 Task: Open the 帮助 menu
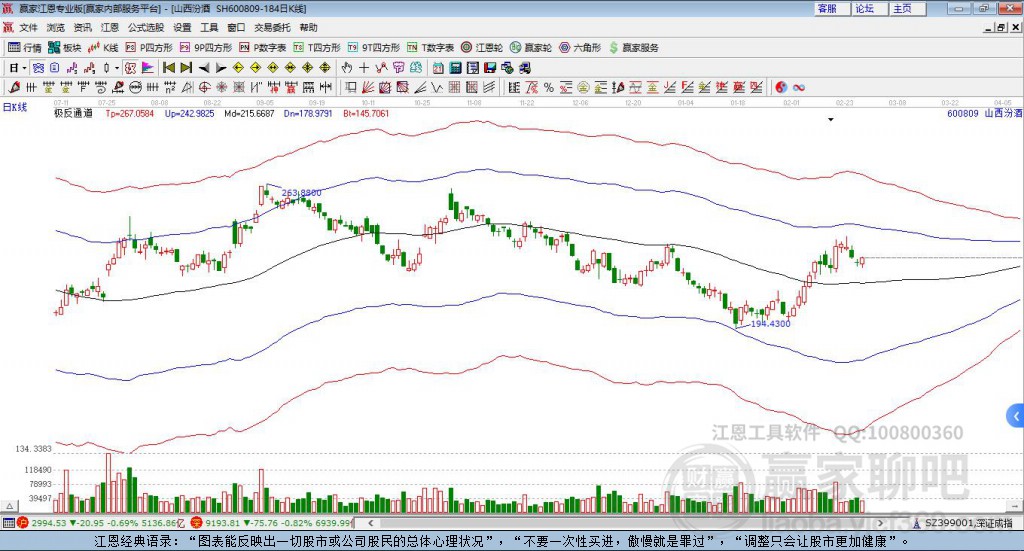pyautogui.click(x=308, y=27)
